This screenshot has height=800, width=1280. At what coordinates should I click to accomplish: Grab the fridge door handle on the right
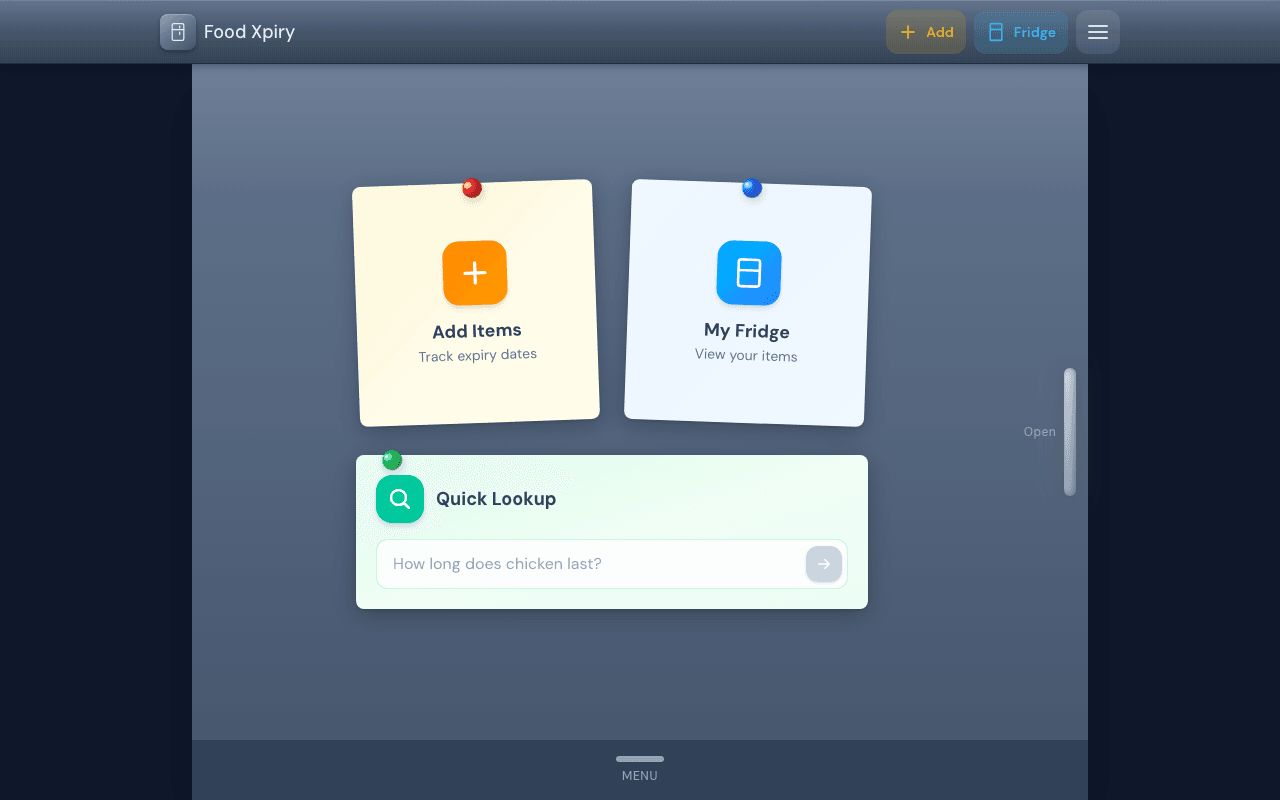click(x=1069, y=432)
